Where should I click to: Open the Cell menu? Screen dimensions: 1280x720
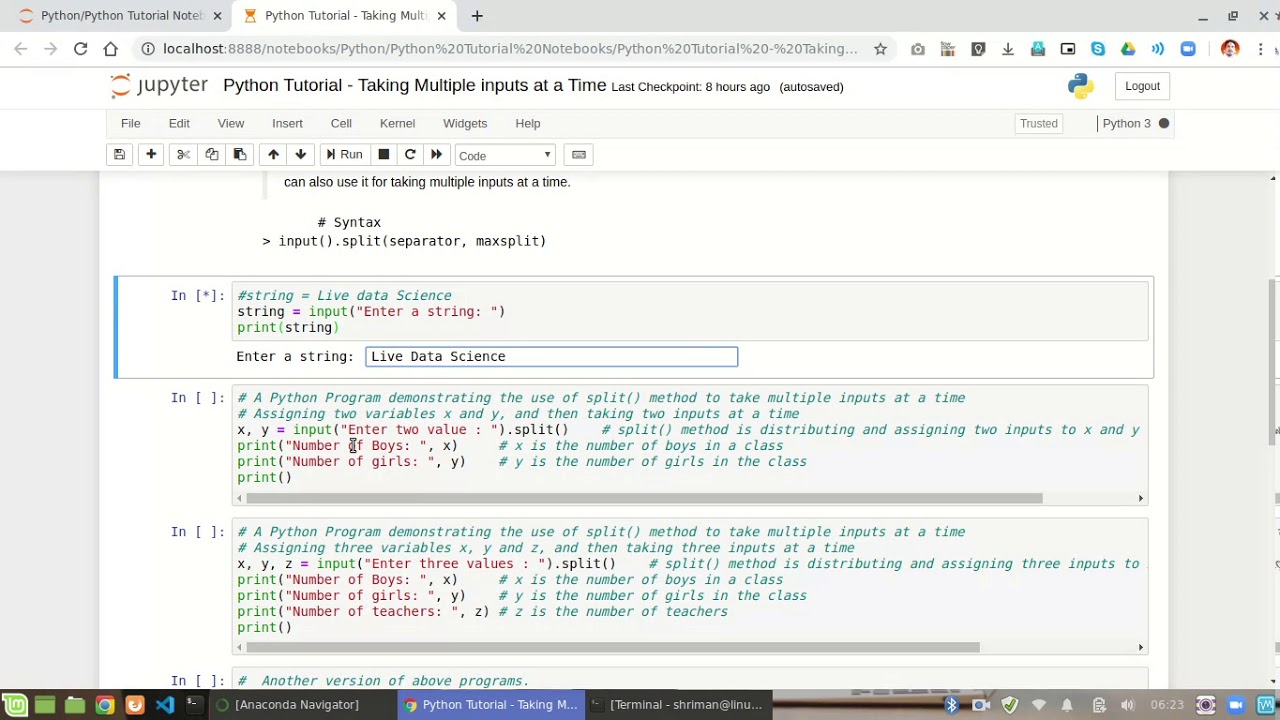[x=341, y=123]
